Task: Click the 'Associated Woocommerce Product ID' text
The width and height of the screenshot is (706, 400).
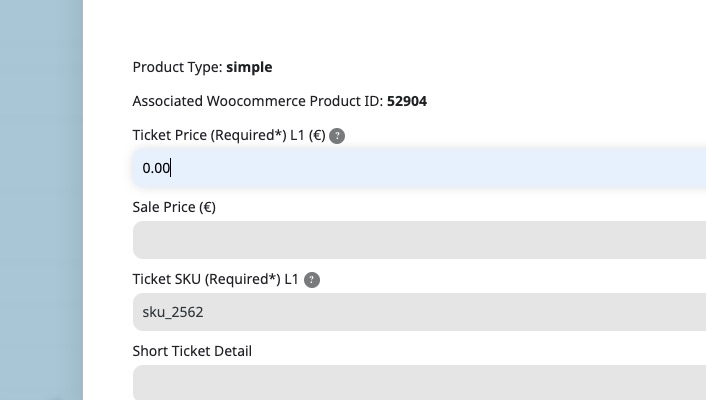Action: [258, 101]
